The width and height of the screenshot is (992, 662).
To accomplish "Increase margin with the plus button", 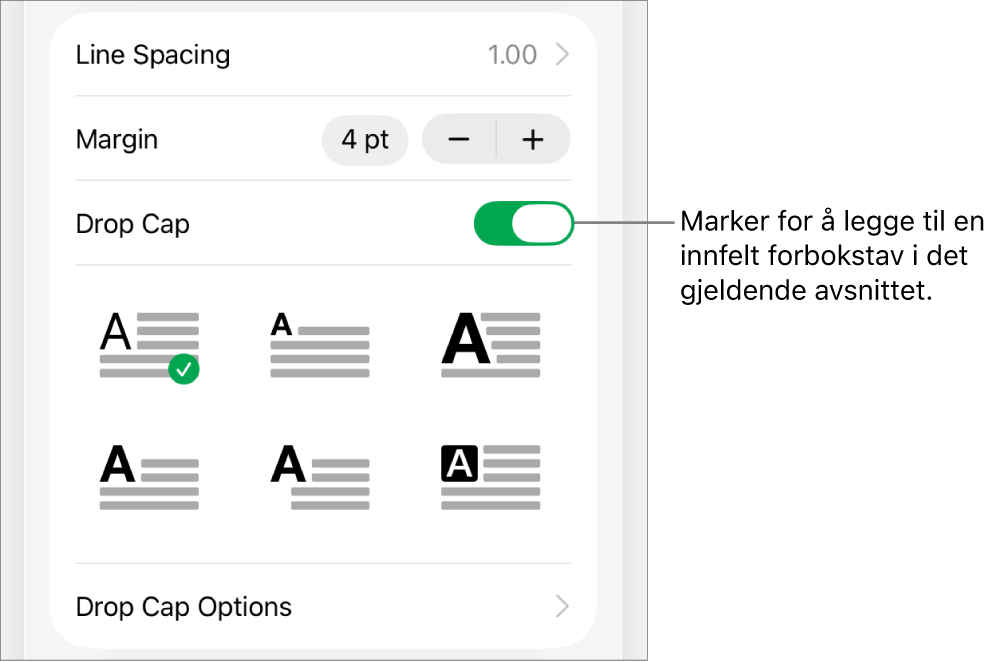I will pyautogui.click(x=533, y=139).
